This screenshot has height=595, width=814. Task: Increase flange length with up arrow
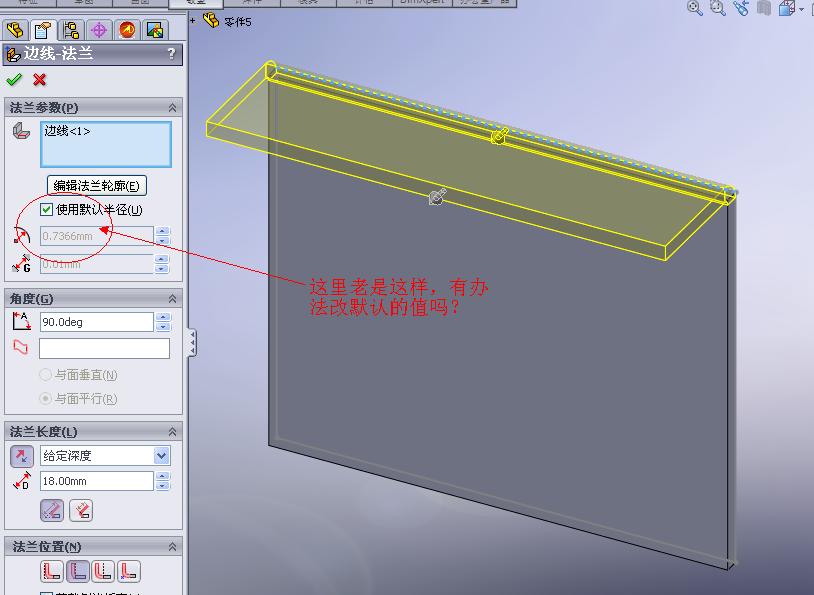coord(162,476)
